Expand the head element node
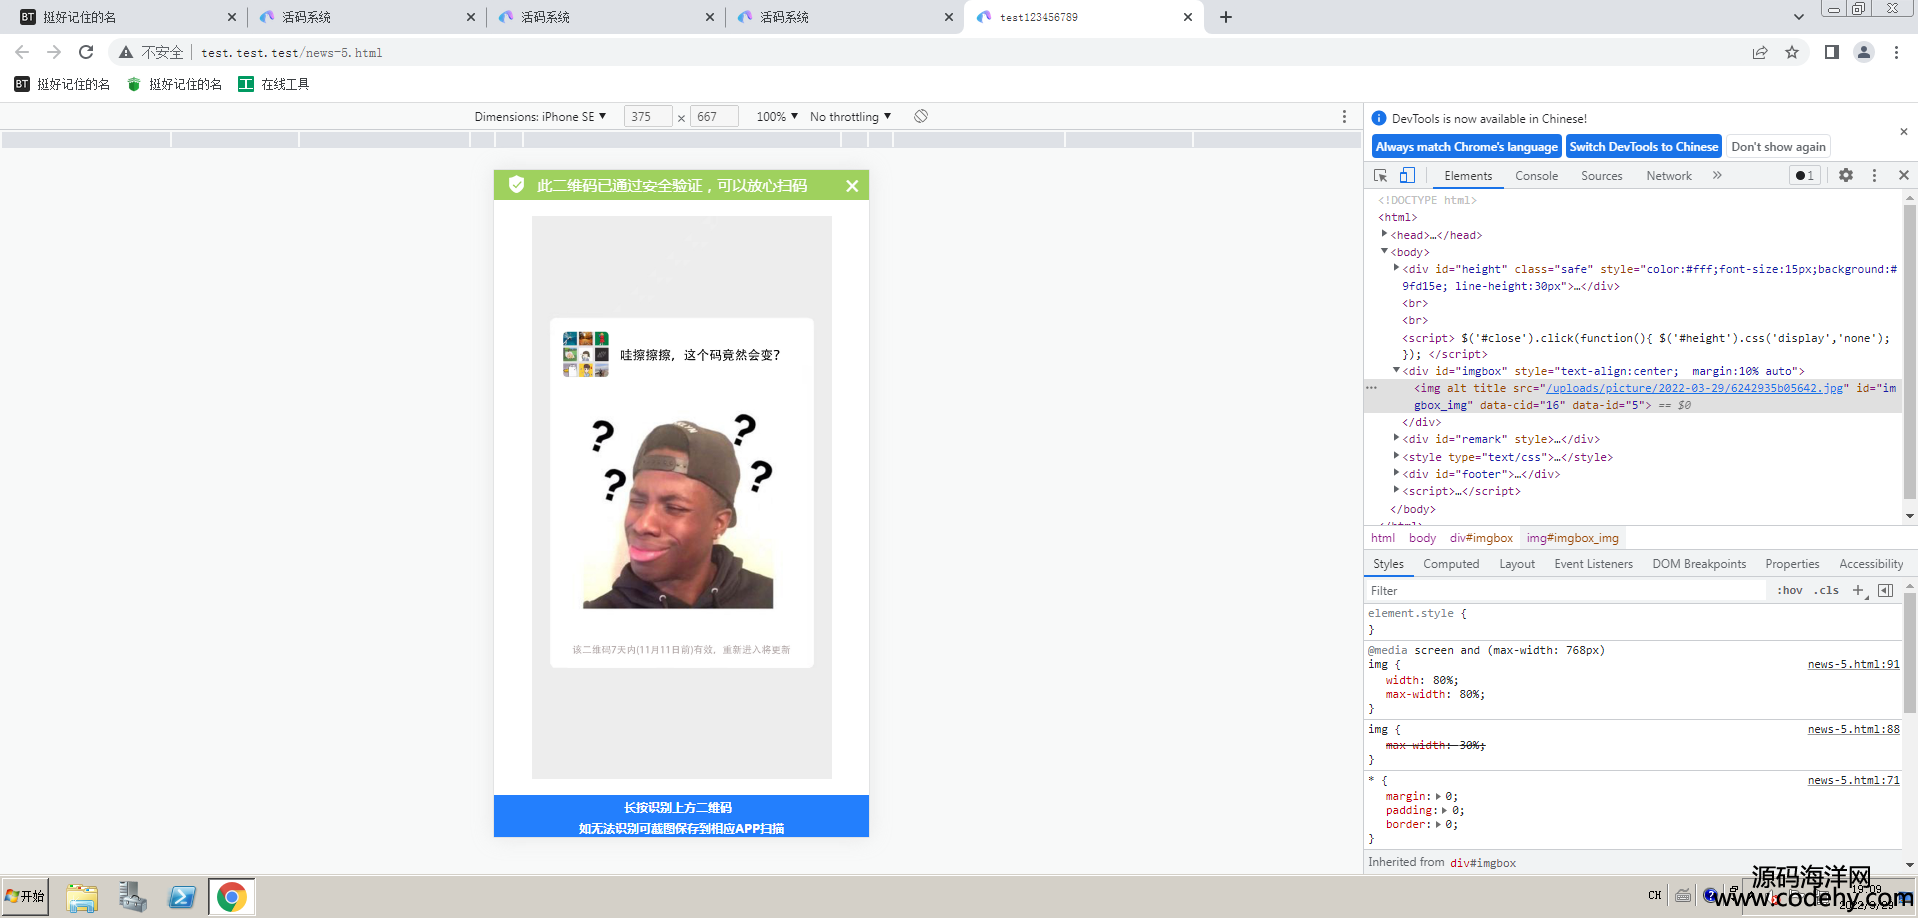Screen dimensions: 1918x918 coord(1385,234)
